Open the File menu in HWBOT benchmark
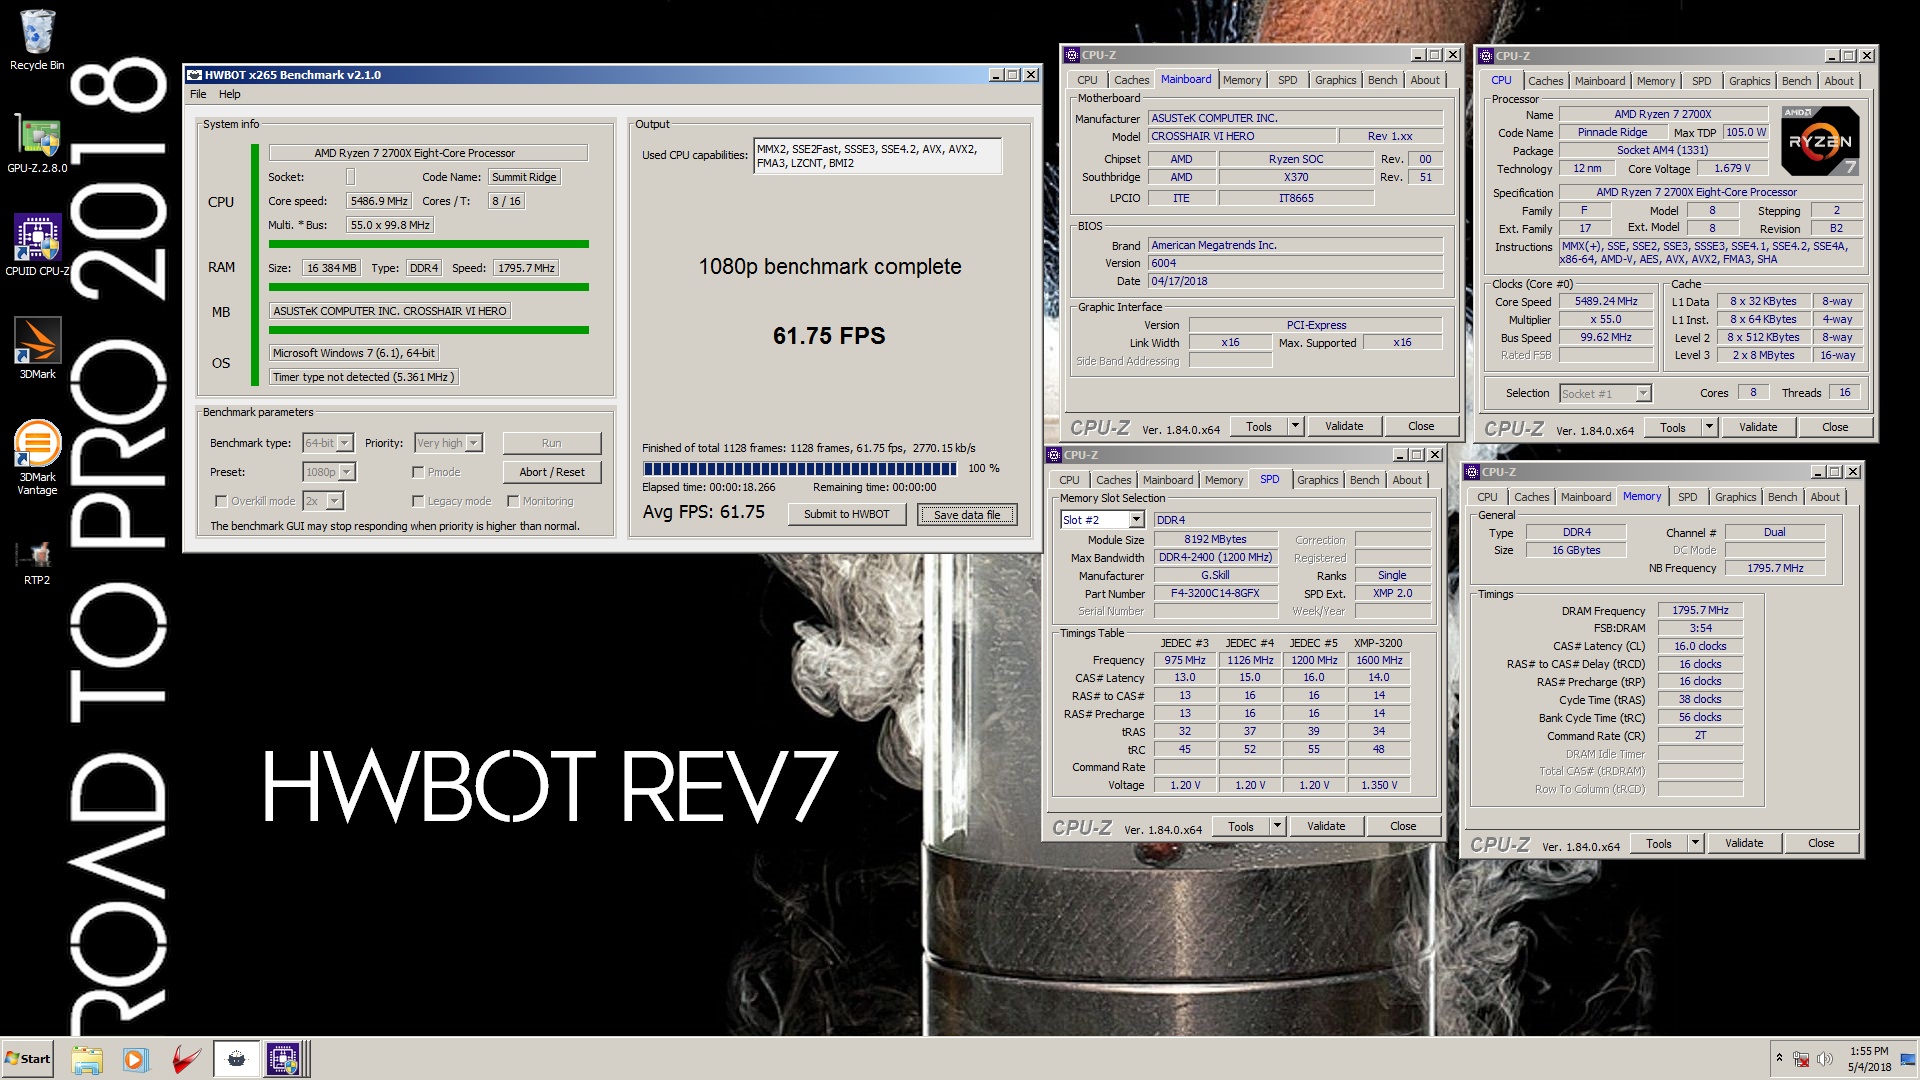This screenshot has width=1920, height=1080. click(198, 94)
